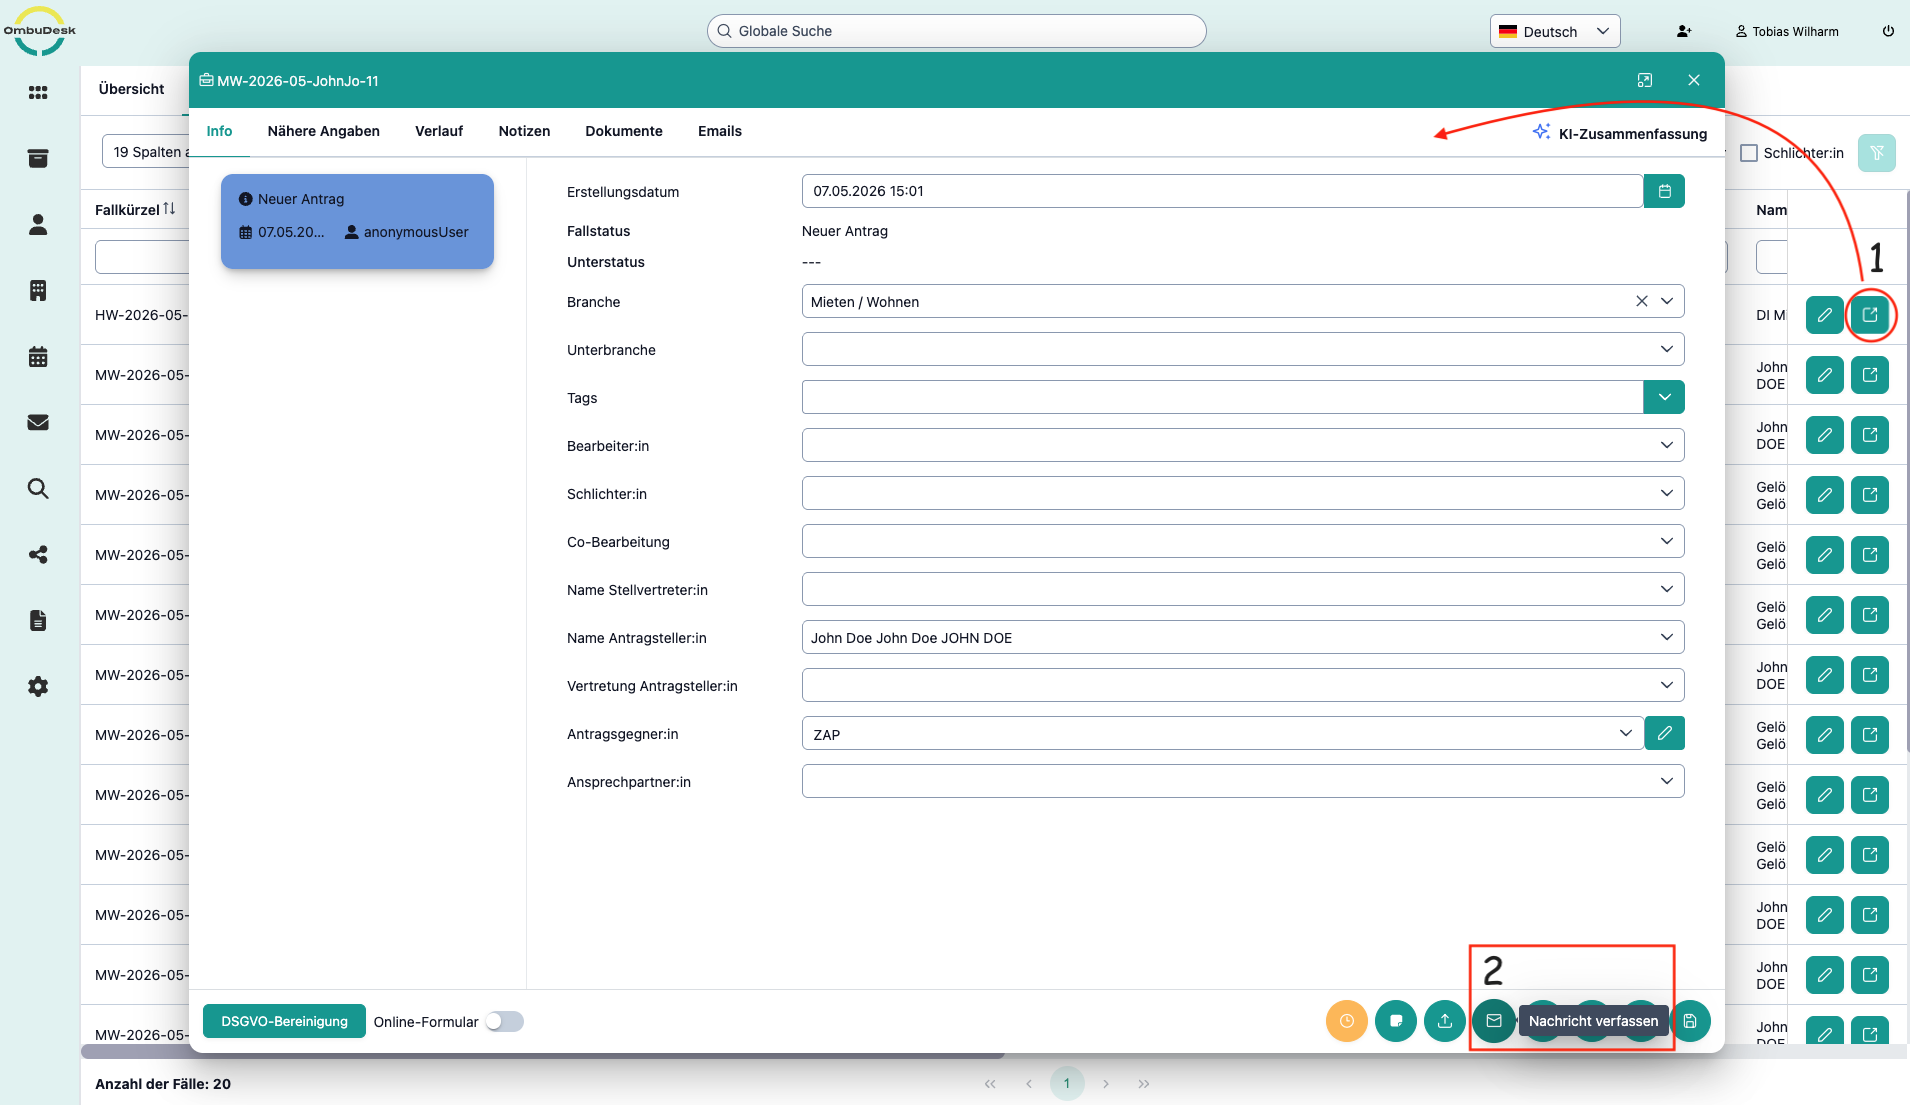Open the case dialog in new window
The height and width of the screenshot is (1105, 1910).
tap(1645, 80)
